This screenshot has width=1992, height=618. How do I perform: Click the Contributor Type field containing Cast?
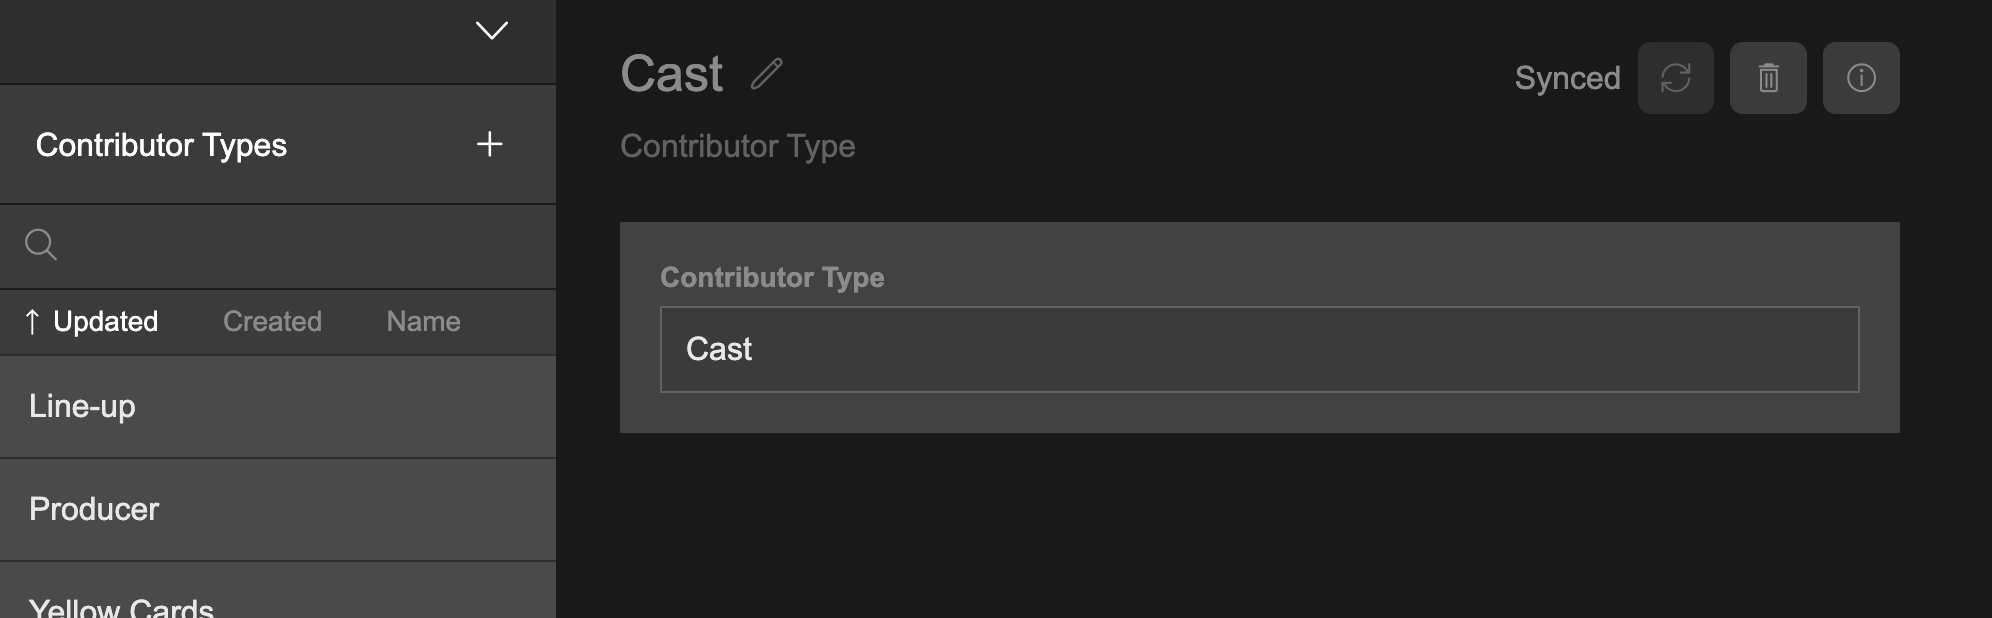pyautogui.click(x=1259, y=350)
